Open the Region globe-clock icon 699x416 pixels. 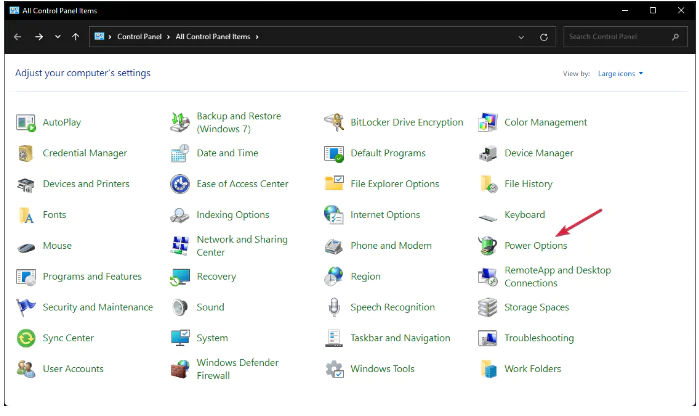click(x=333, y=276)
